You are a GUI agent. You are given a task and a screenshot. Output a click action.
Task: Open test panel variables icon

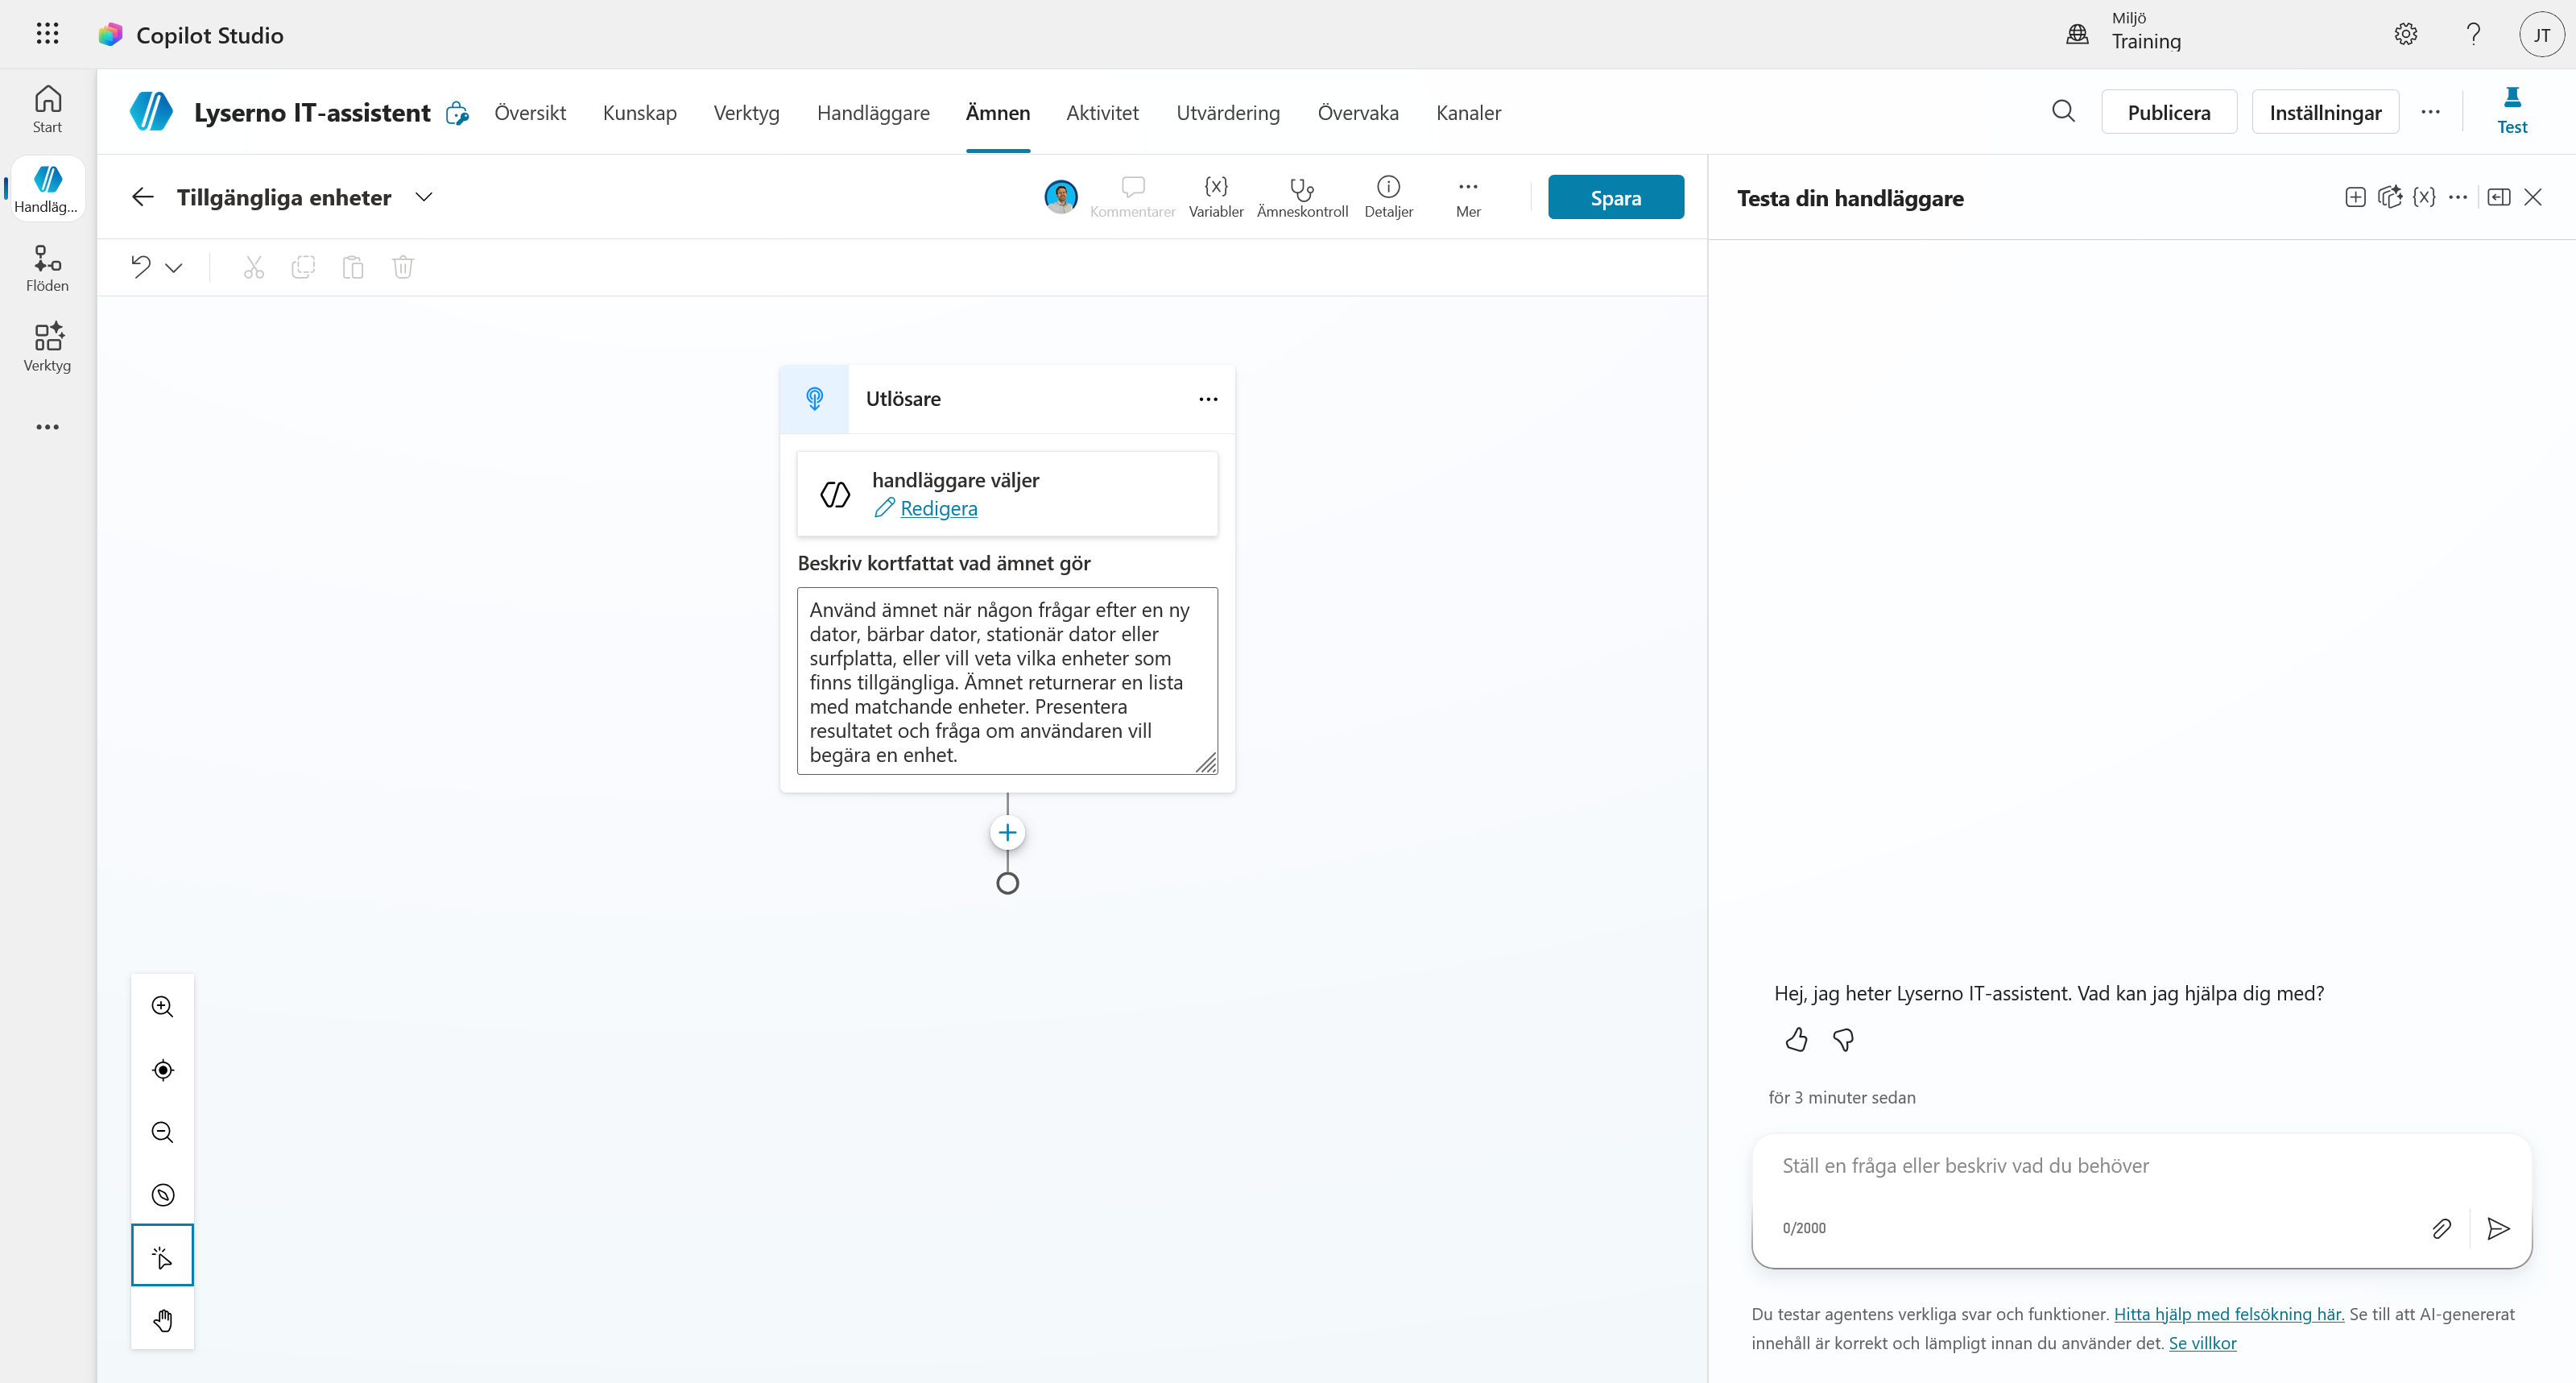pos(2424,197)
